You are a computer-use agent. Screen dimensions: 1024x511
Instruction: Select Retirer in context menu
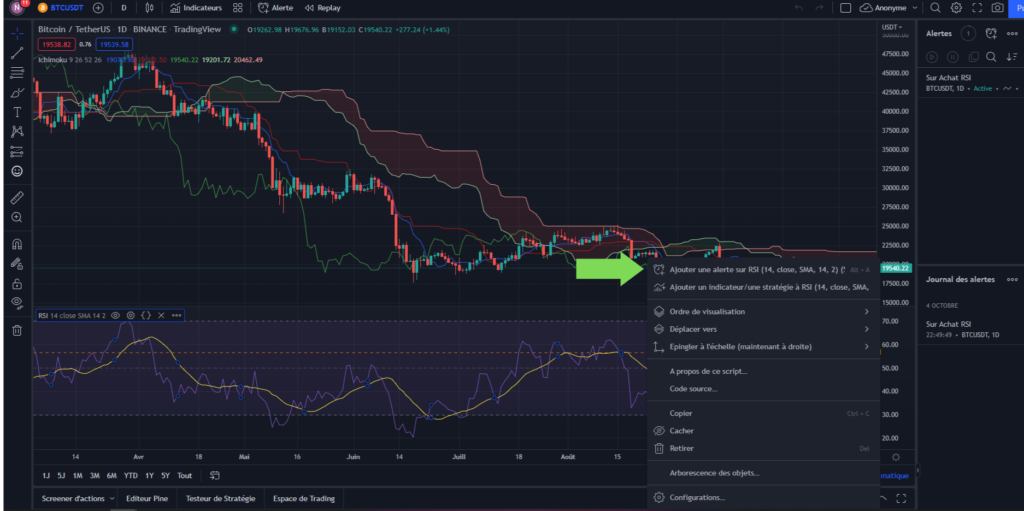point(763,448)
